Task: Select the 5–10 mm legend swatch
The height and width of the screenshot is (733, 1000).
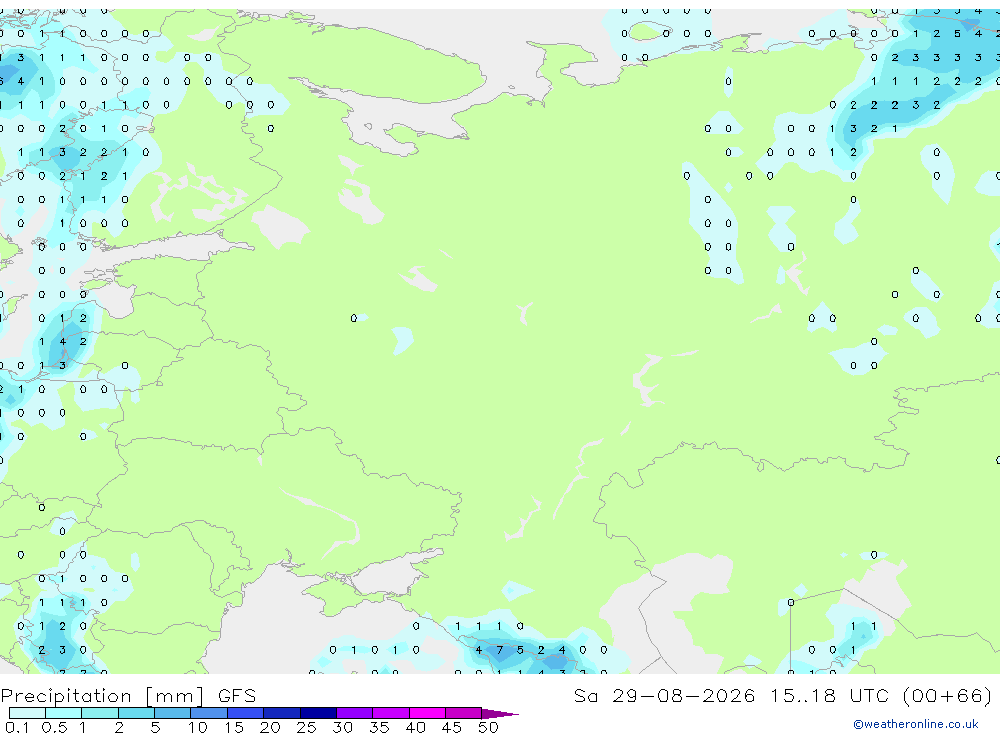Action: click(x=172, y=713)
